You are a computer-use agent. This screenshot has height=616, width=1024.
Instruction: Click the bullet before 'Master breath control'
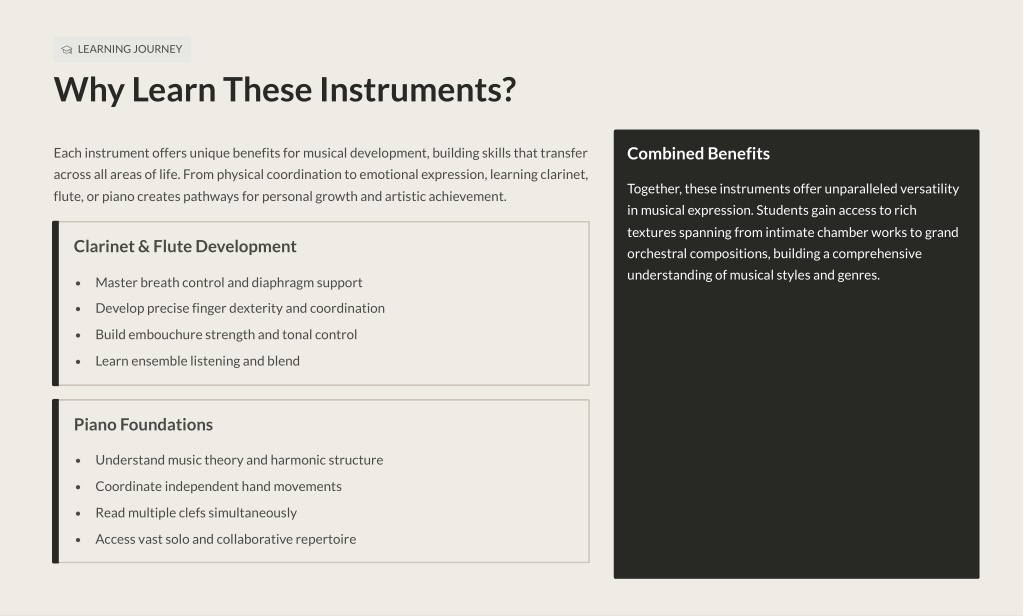click(78, 283)
